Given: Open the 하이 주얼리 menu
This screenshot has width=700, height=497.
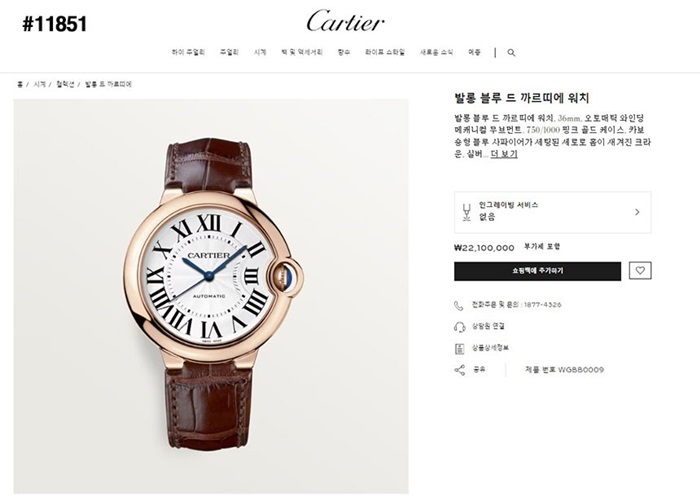Looking at the screenshot, I should tap(188, 52).
